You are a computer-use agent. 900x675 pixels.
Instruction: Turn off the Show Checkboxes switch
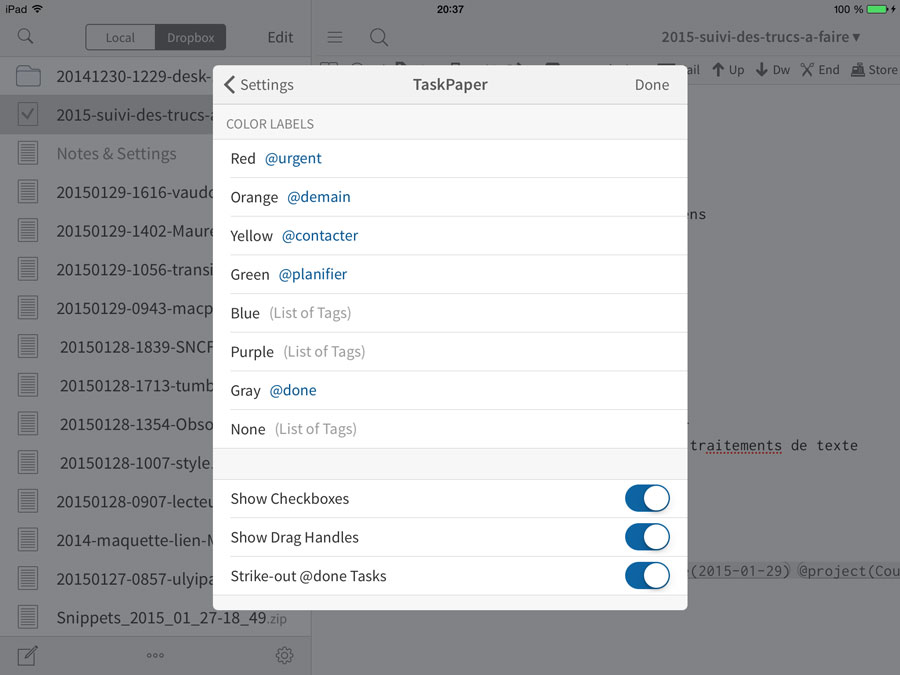(x=647, y=498)
